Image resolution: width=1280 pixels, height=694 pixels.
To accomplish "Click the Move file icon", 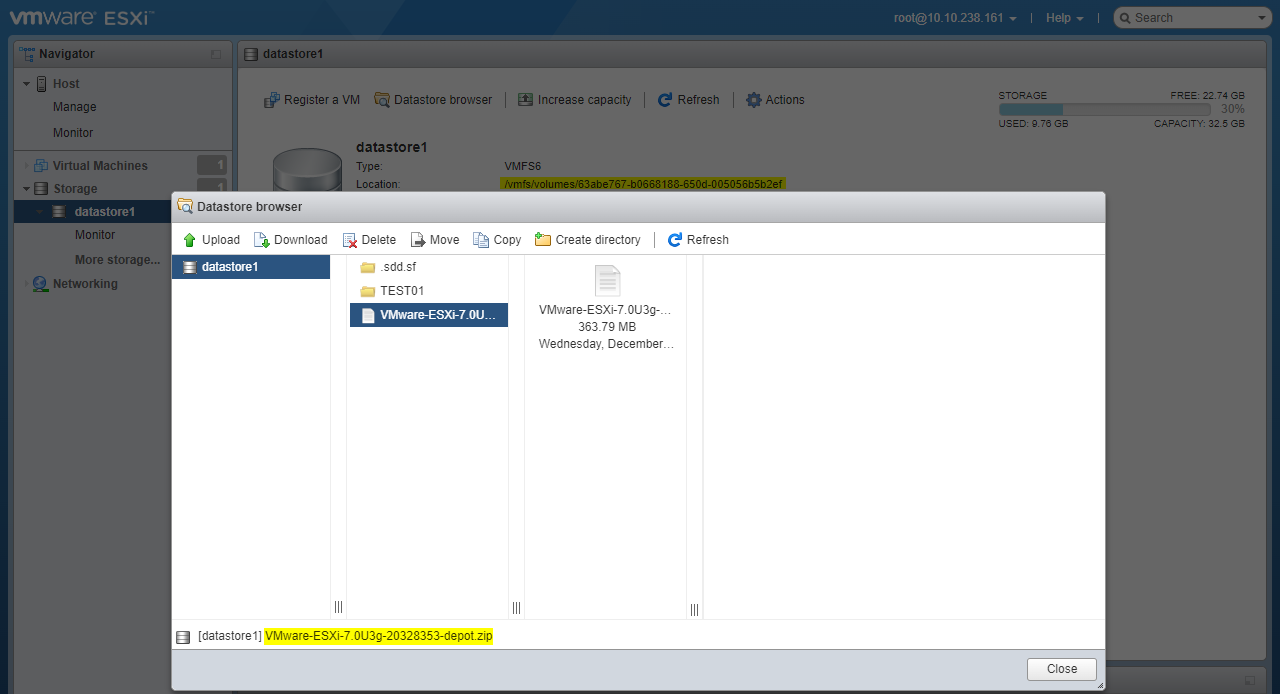I will pyautogui.click(x=418, y=240).
